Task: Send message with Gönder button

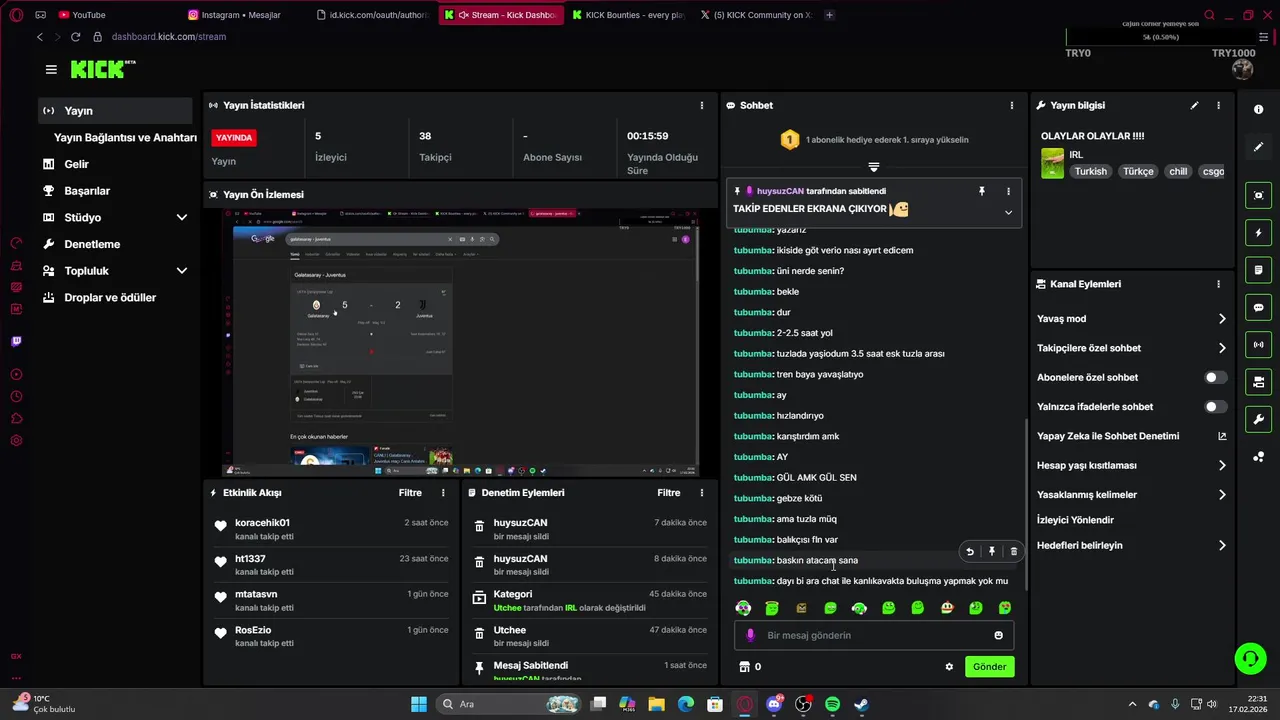Action: click(989, 666)
